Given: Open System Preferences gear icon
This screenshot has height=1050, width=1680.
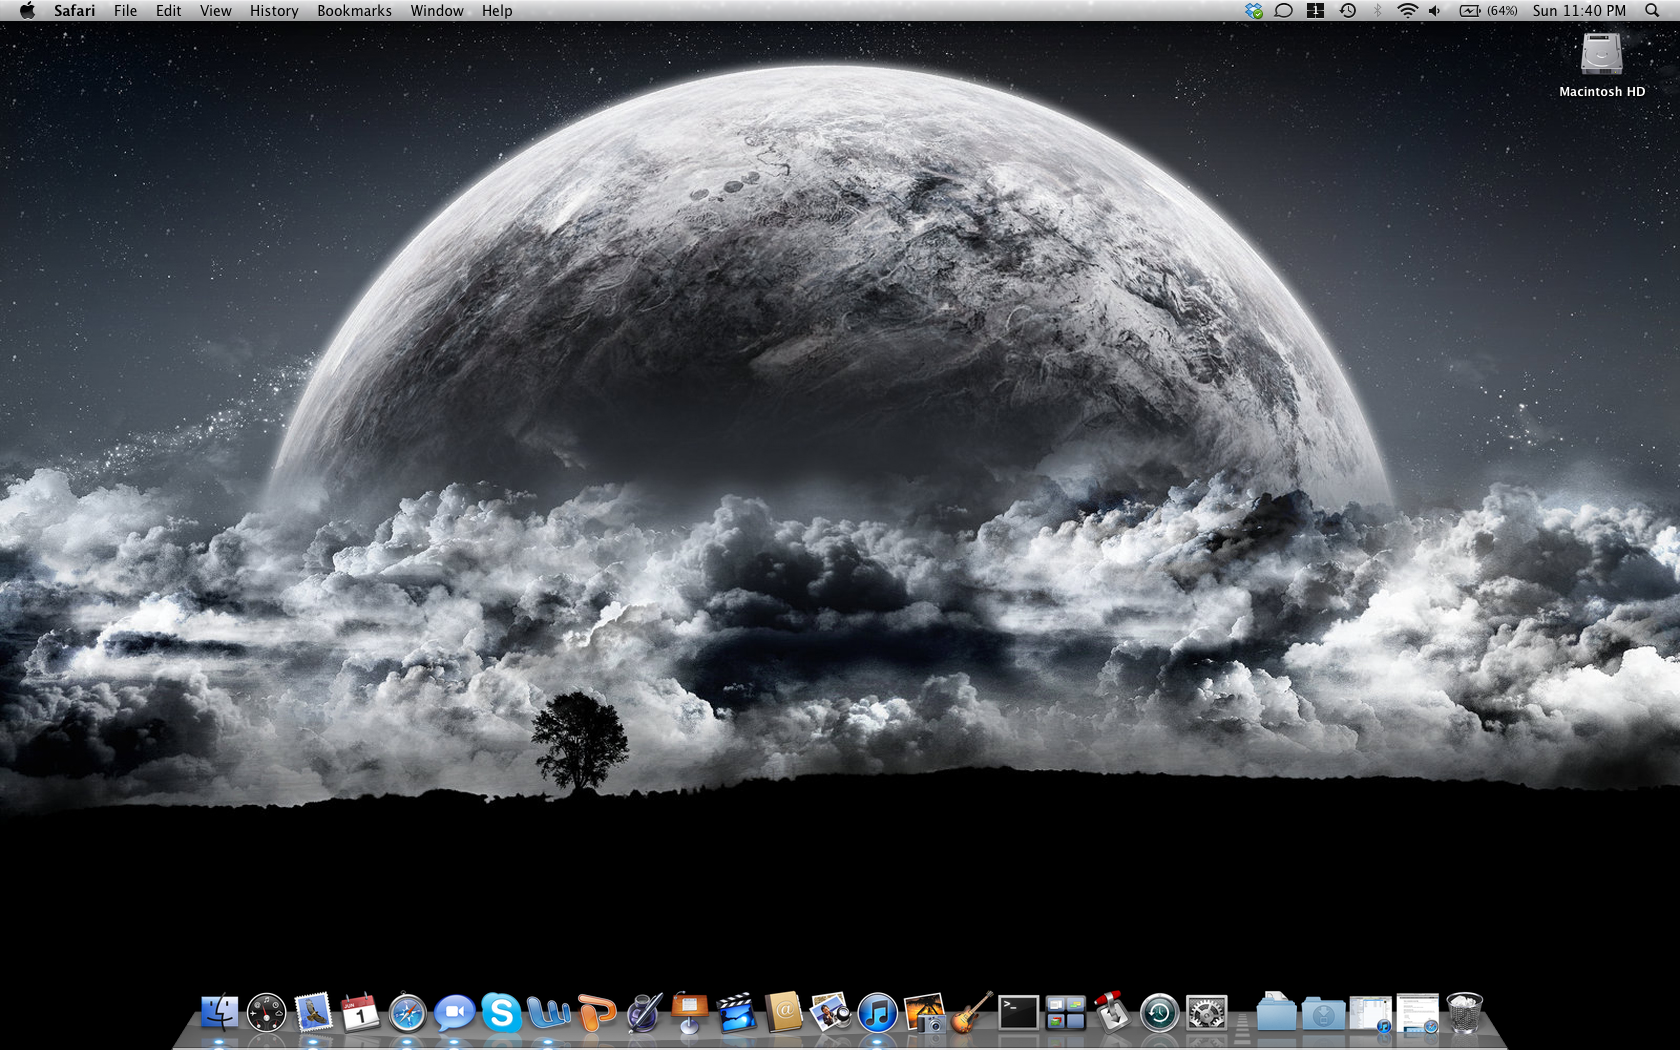Looking at the screenshot, I should pos(1207,1013).
